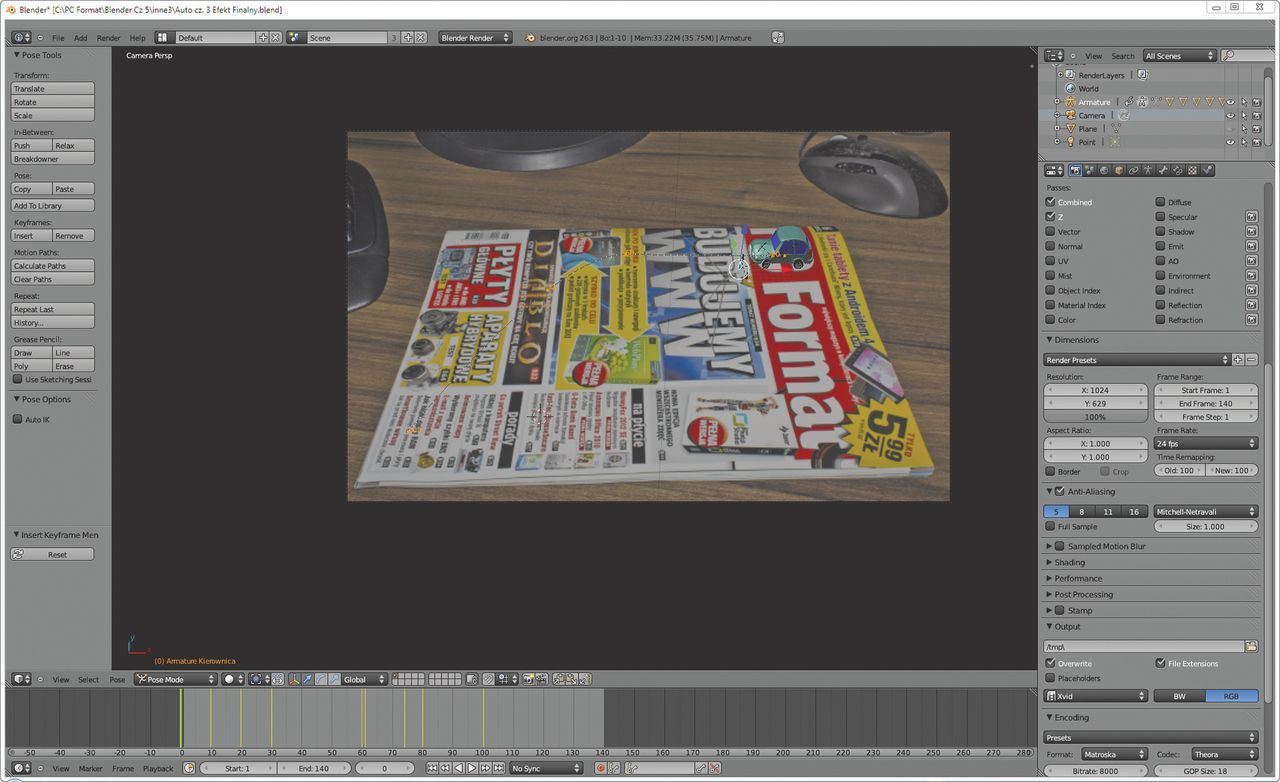Enable the Vector pass checkbox
Image resolution: width=1280 pixels, height=782 pixels.
tap(1050, 232)
